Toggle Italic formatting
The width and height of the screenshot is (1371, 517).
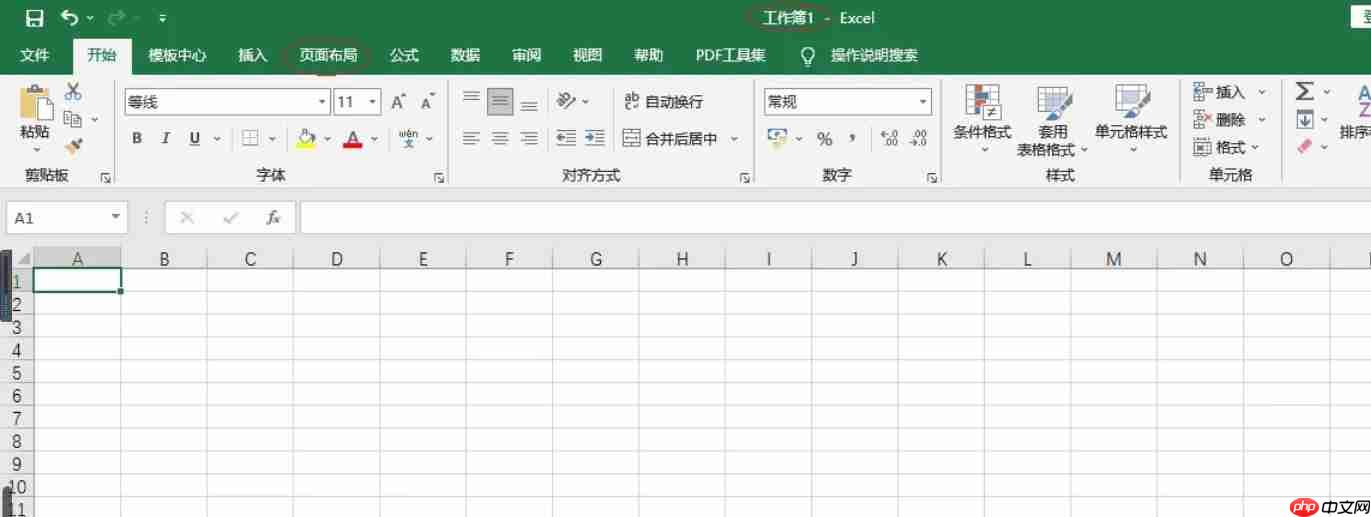pyautogui.click(x=165, y=139)
